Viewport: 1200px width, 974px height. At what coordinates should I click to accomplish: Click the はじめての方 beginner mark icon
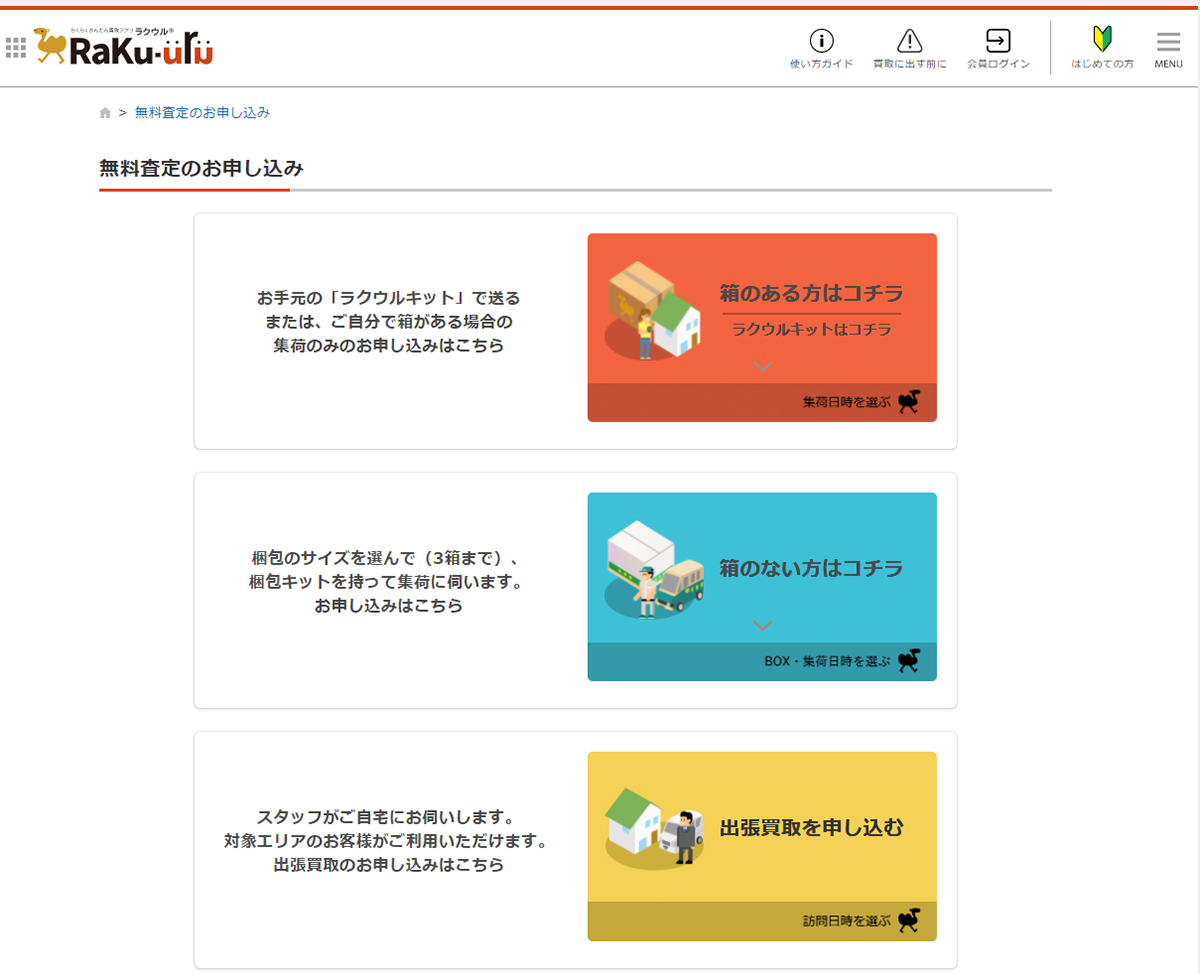click(1102, 40)
